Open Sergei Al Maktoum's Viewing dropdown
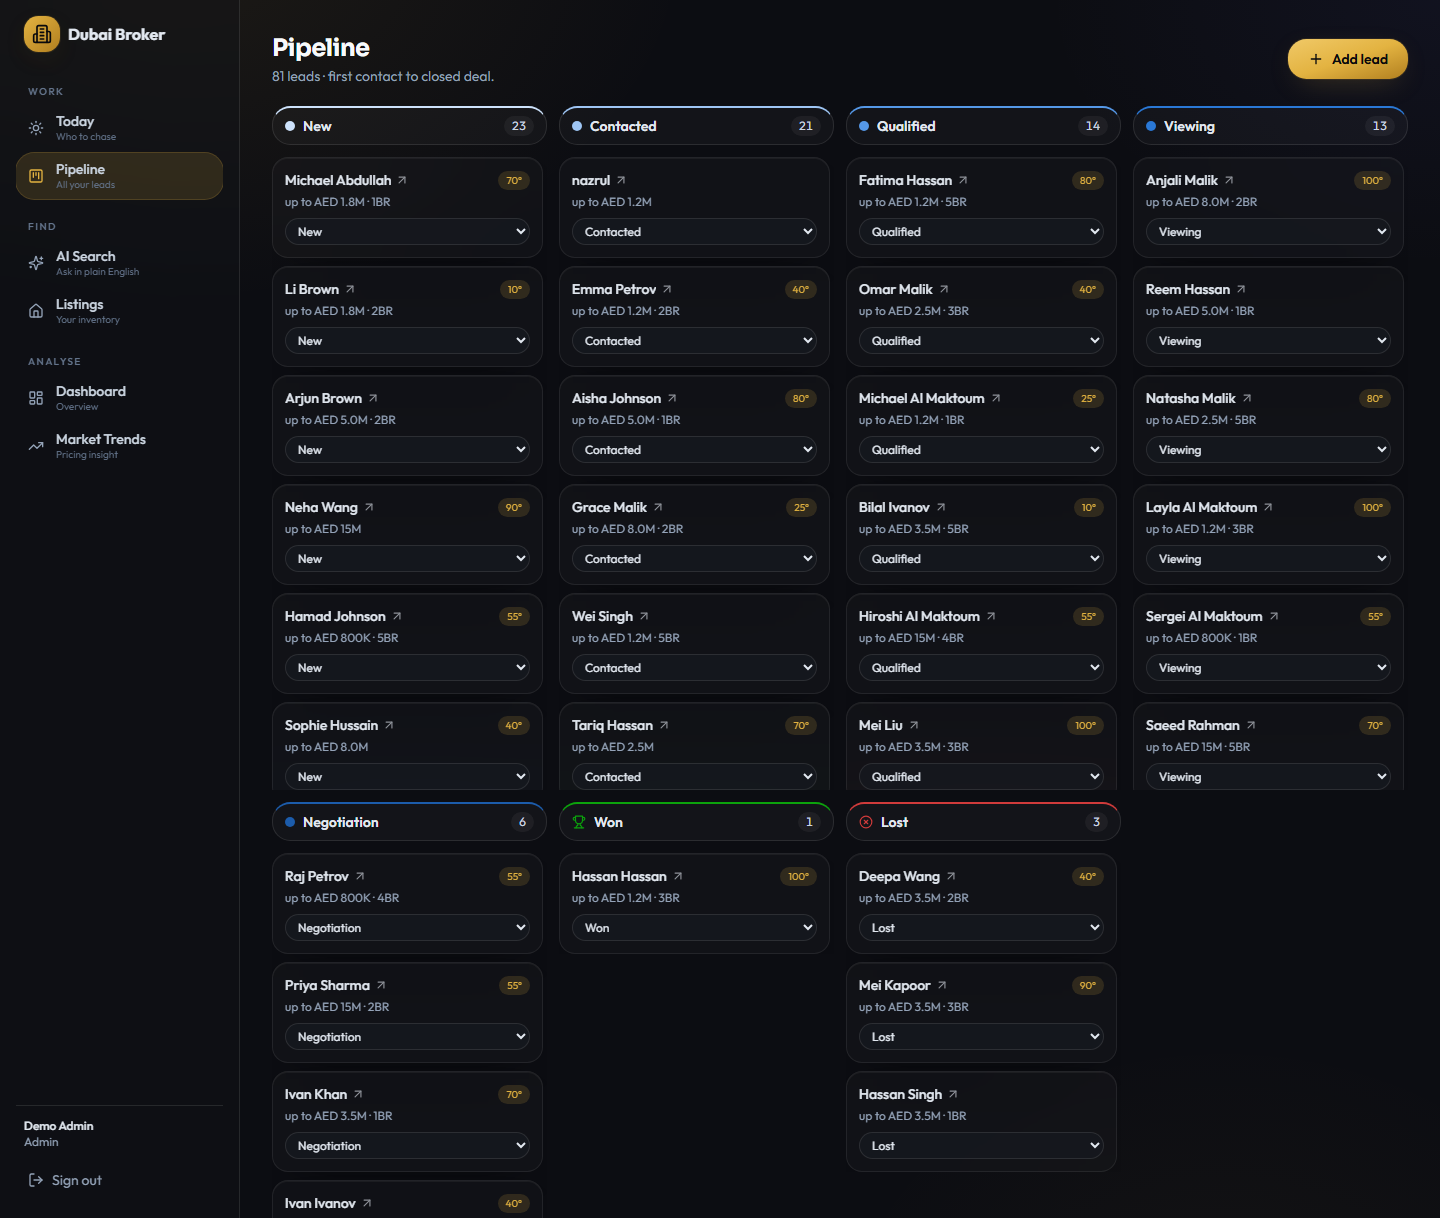 pos(1268,667)
